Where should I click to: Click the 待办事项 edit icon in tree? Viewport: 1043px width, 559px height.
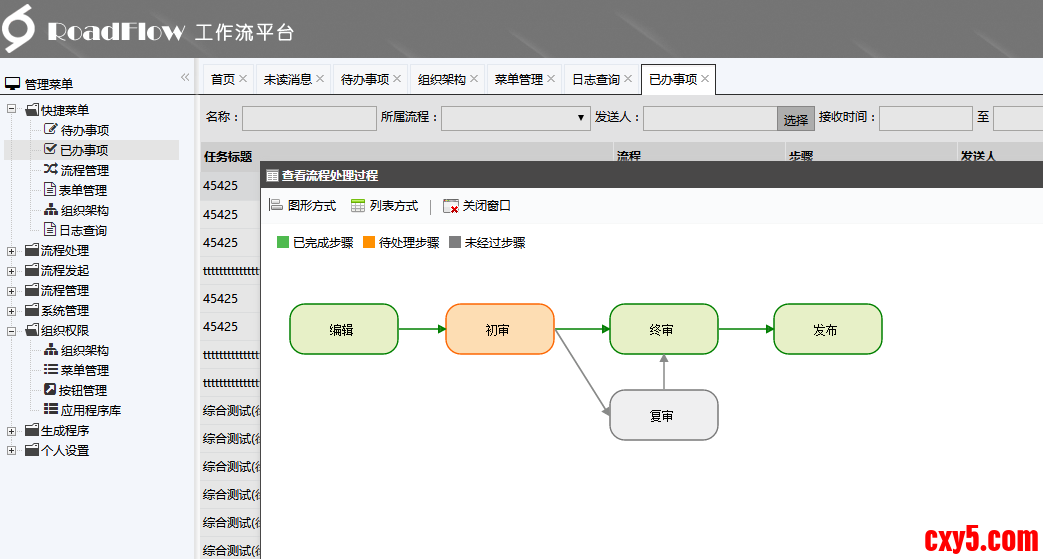click(51, 130)
